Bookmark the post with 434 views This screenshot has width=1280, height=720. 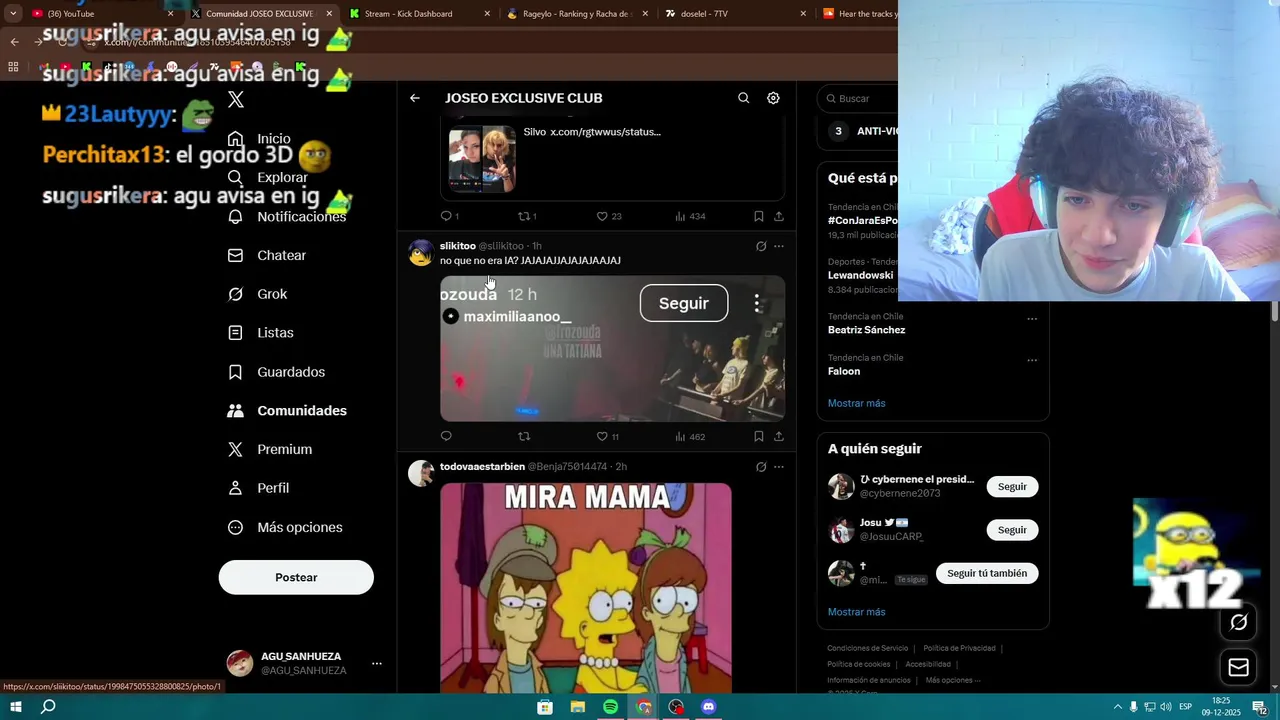coord(758,216)
